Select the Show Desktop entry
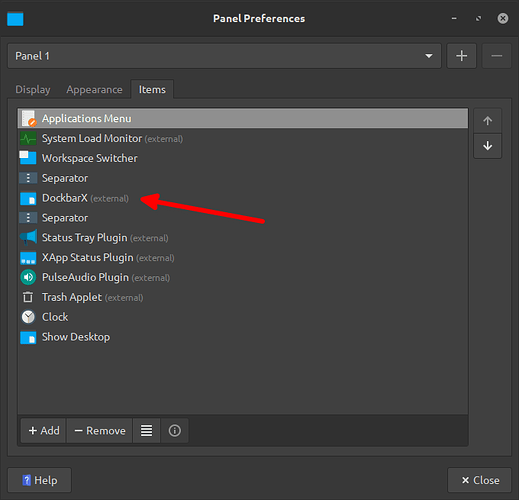Image resolution: width=519 pixels, height=500 pixels. [x=243, y=337]
